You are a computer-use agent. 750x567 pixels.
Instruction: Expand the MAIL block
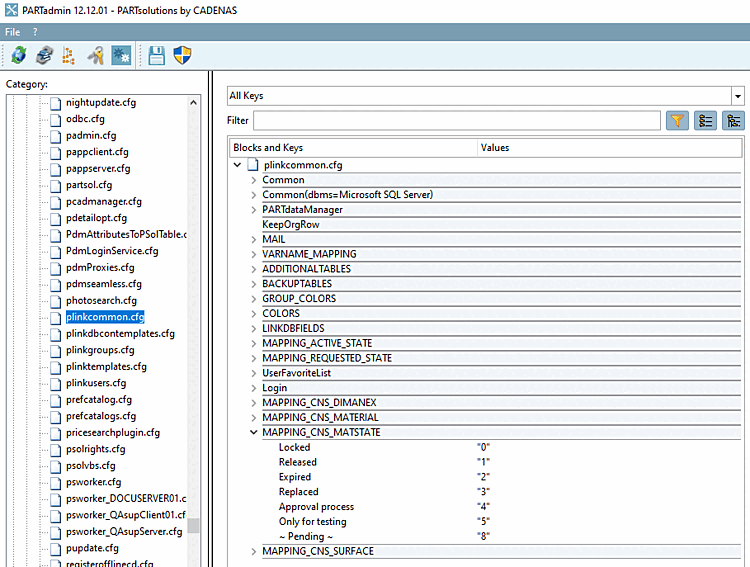coord(254,240)
